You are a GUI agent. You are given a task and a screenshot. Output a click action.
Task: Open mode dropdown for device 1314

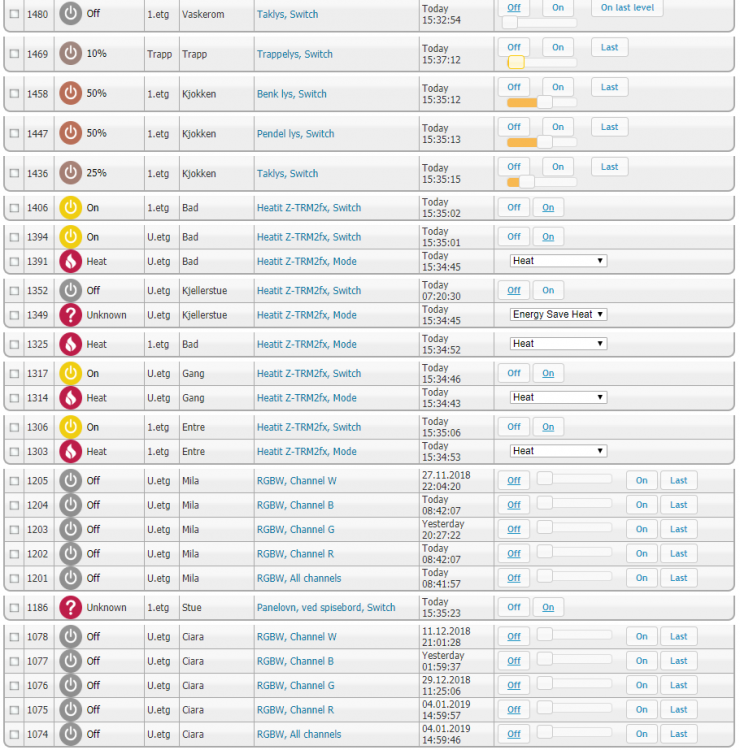pyautogui.click(x=558, y=397)
